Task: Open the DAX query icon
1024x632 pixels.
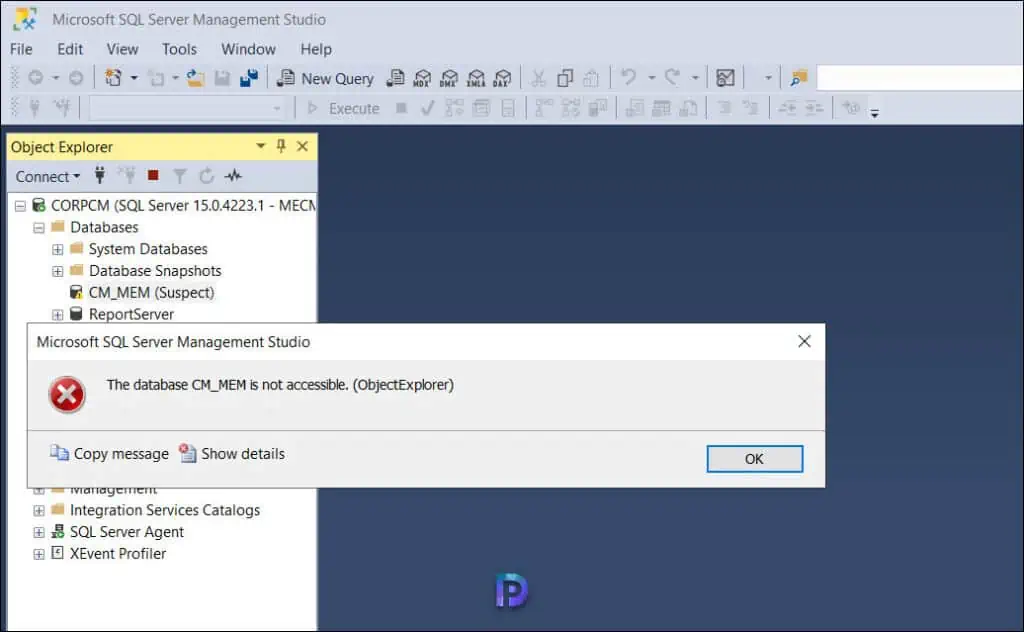Action: 502,78
